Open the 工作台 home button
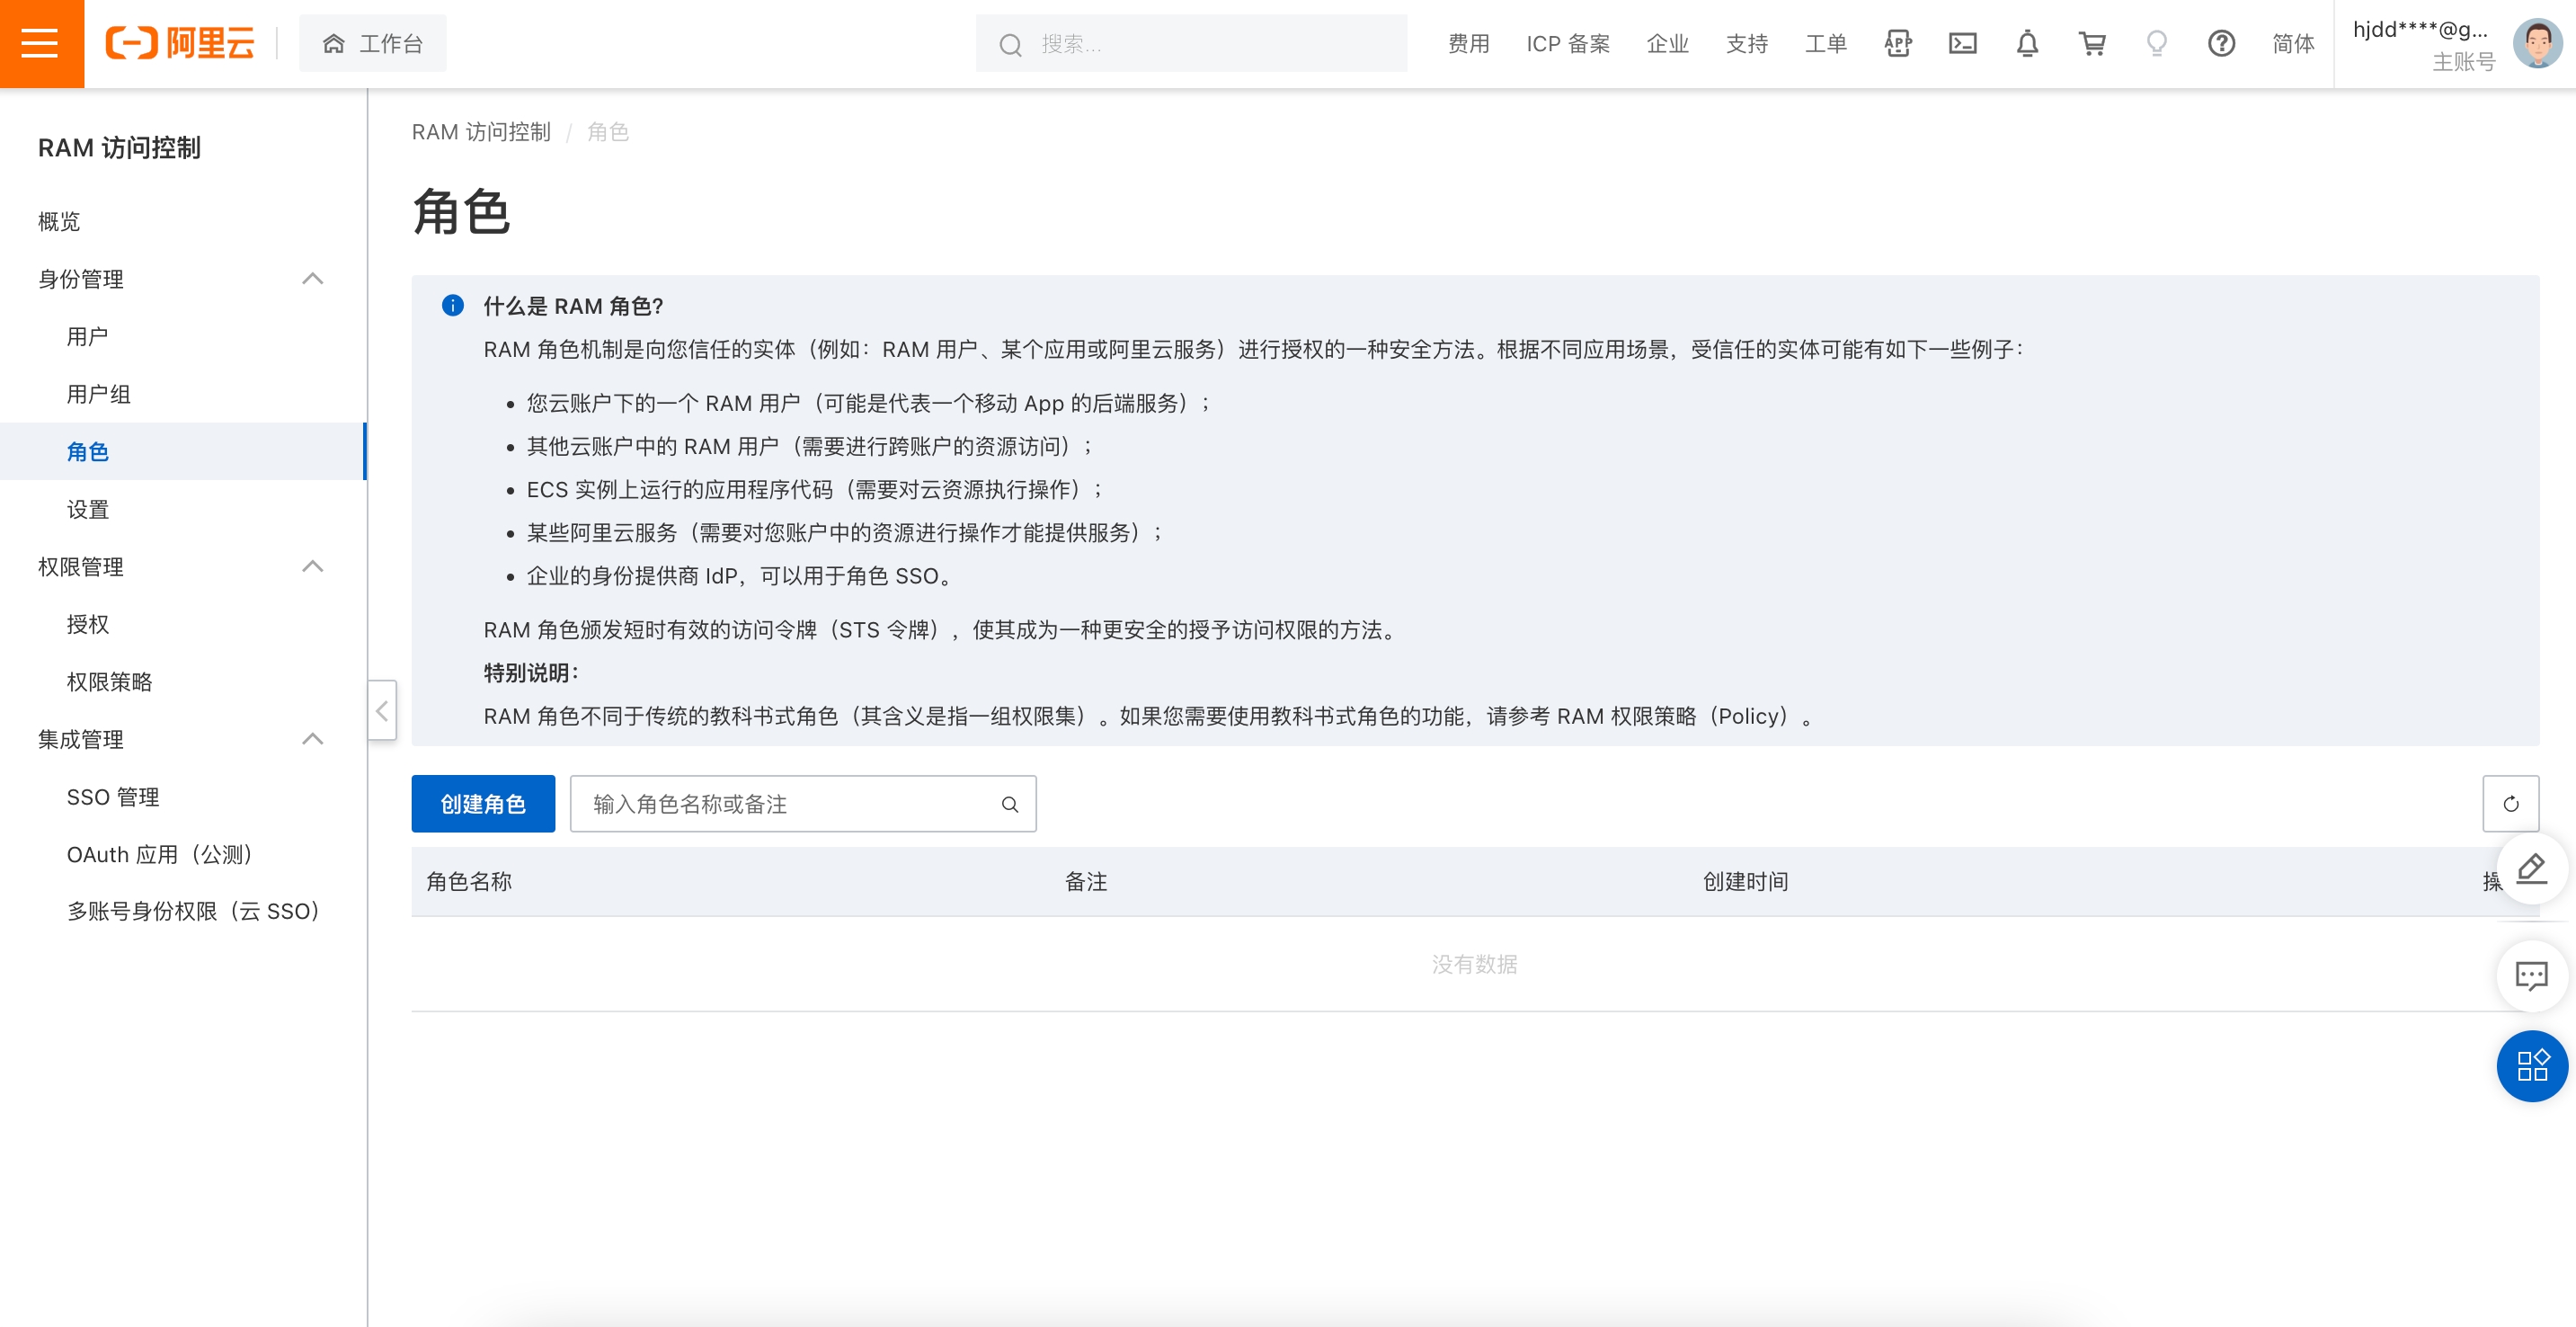 [372, 43]
